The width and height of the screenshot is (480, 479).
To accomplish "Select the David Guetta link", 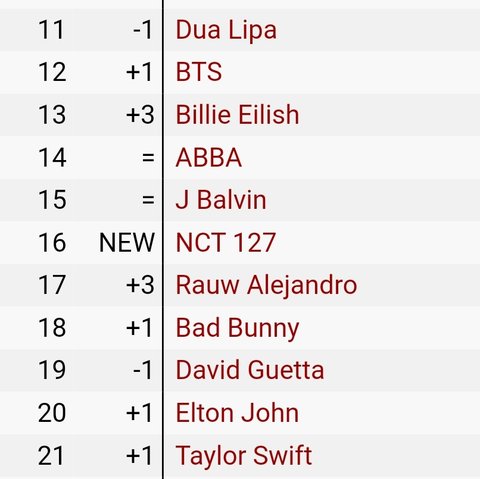I will (x=250, y=370).
